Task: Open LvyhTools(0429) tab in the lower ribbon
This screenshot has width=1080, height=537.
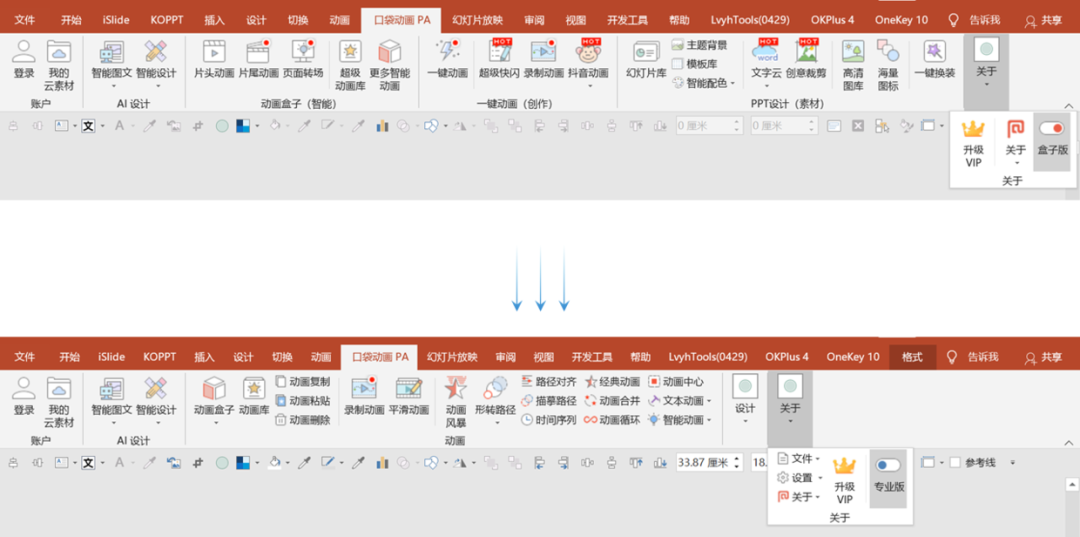Action: point(708,357)
